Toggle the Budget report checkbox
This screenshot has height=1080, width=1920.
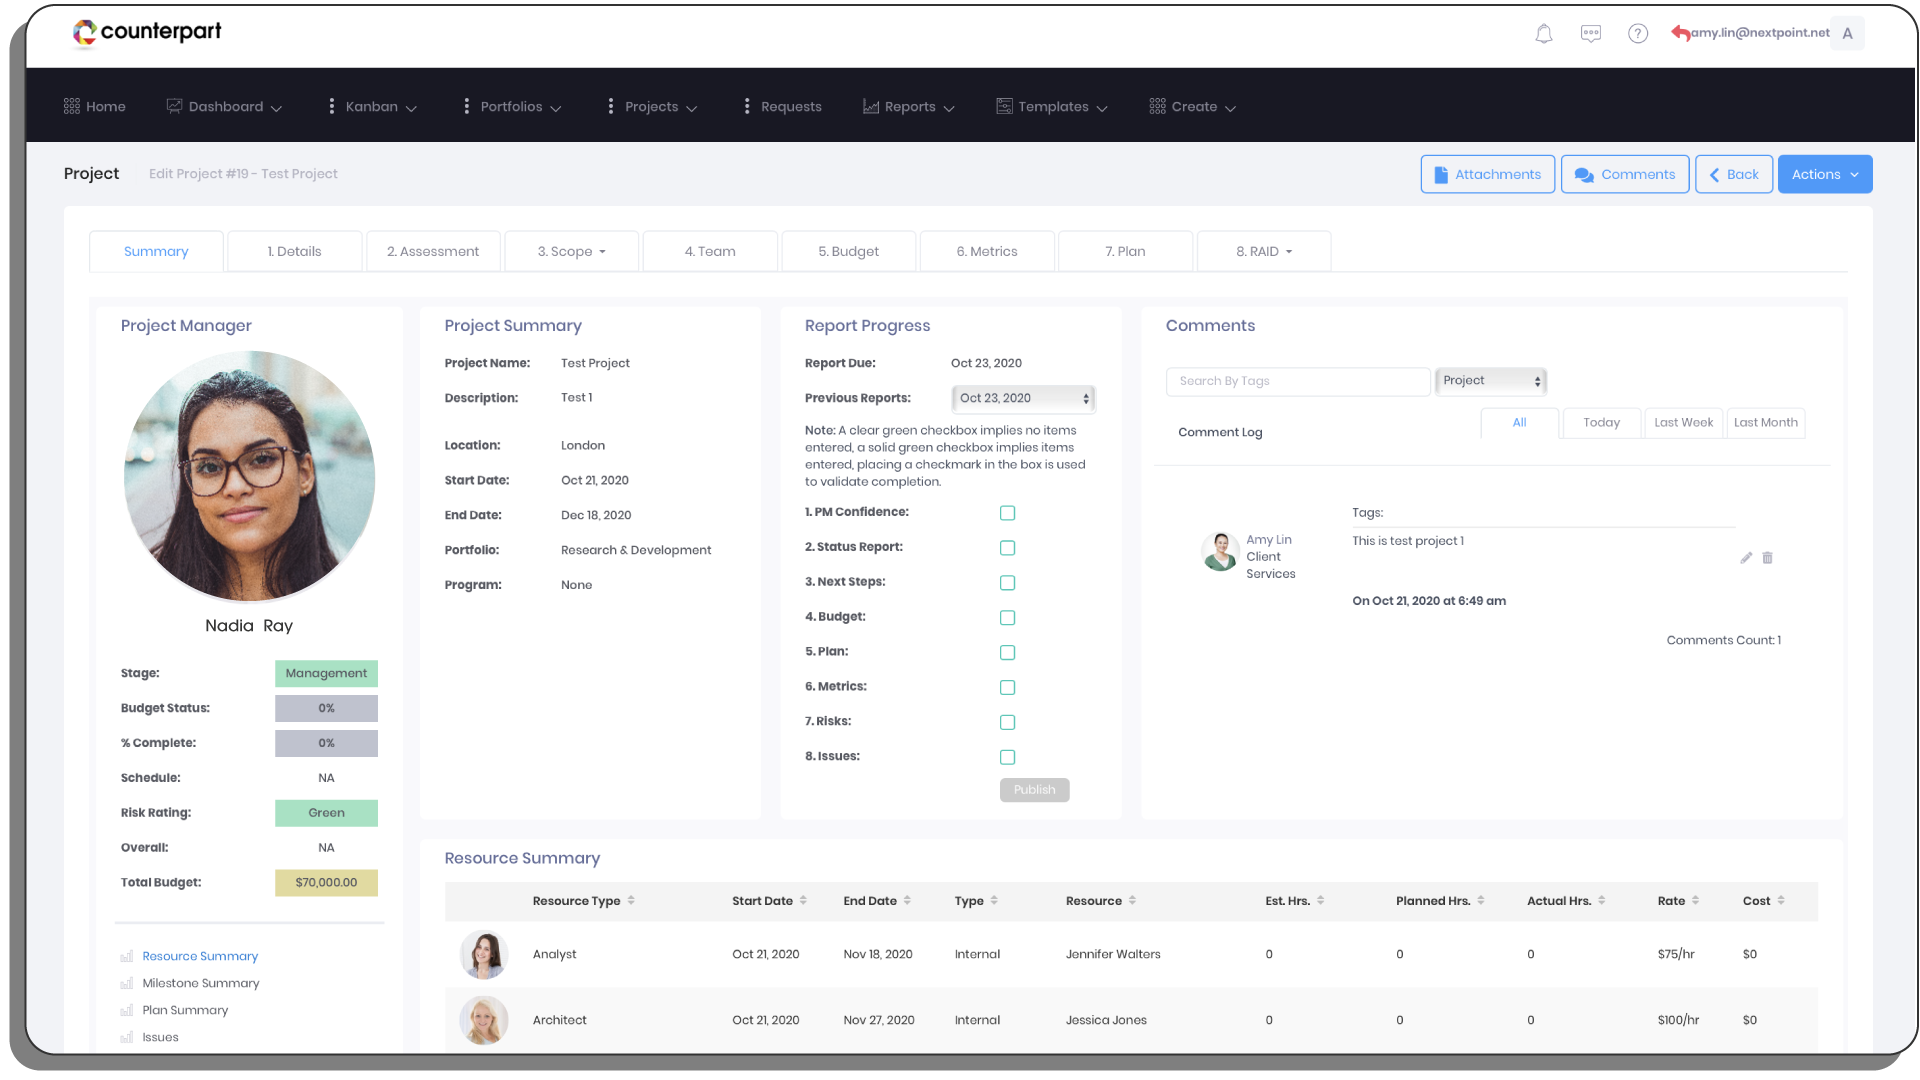[1007, 618]
